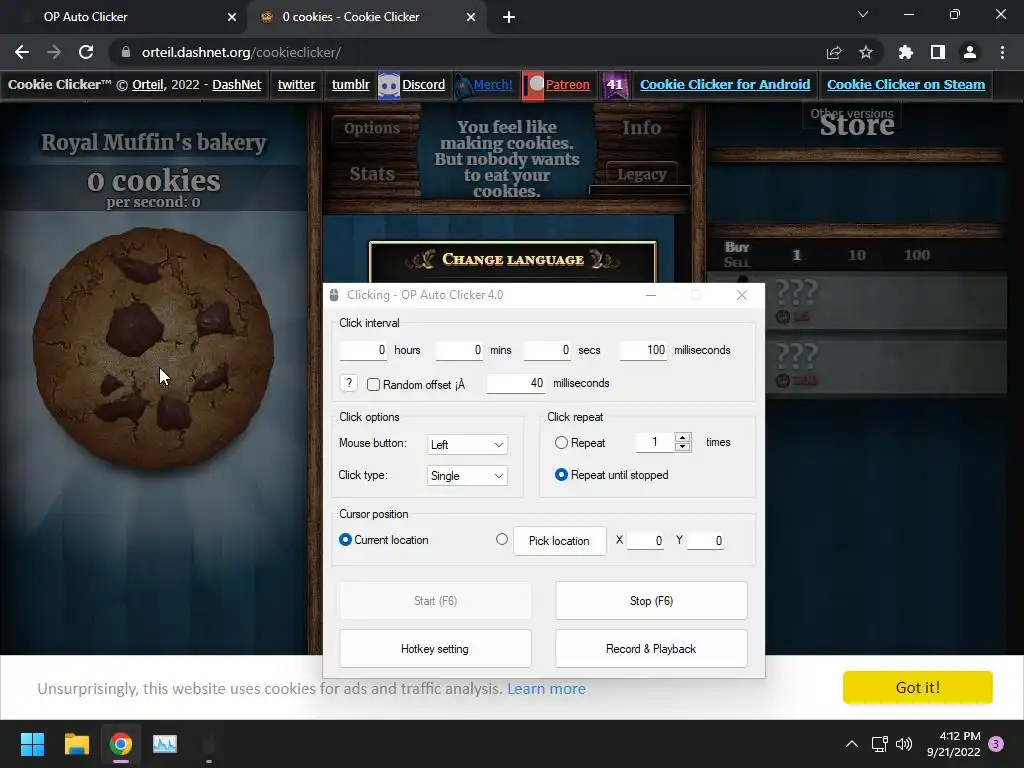Select buy quantity 10 in Store
The image size is (1024, 768).
pos(857,255)
